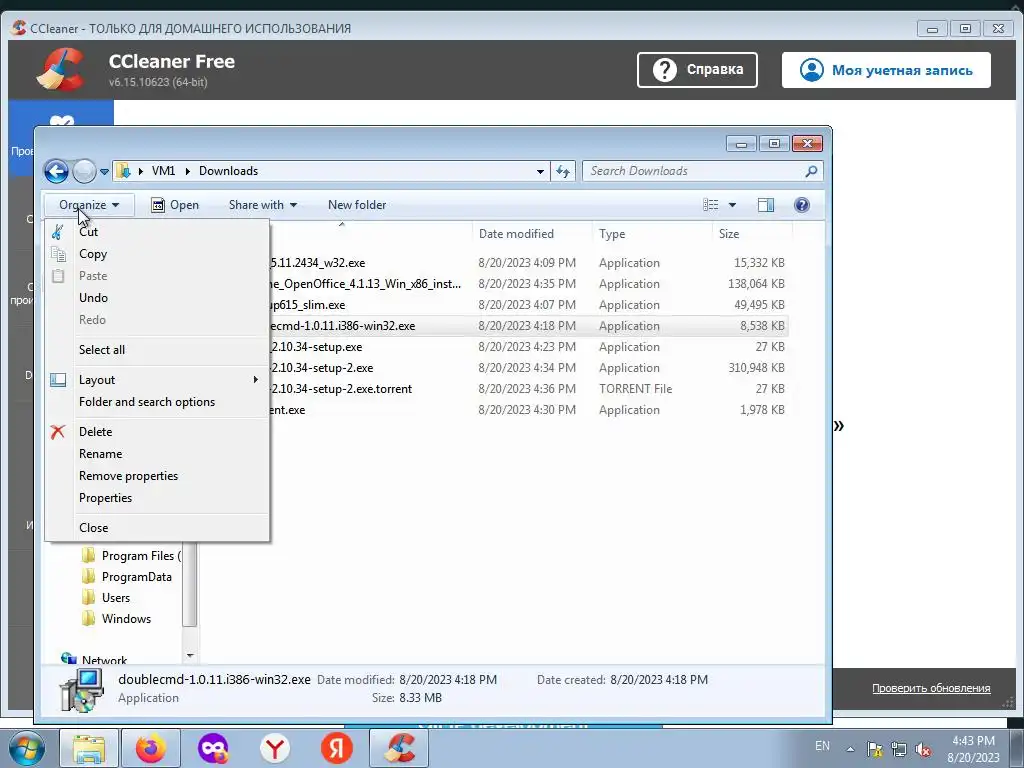Open Organize dropdown in toolbar
Image resolution: width=1024 pixels, height=768 pixels.
click(x=89, y=205)
